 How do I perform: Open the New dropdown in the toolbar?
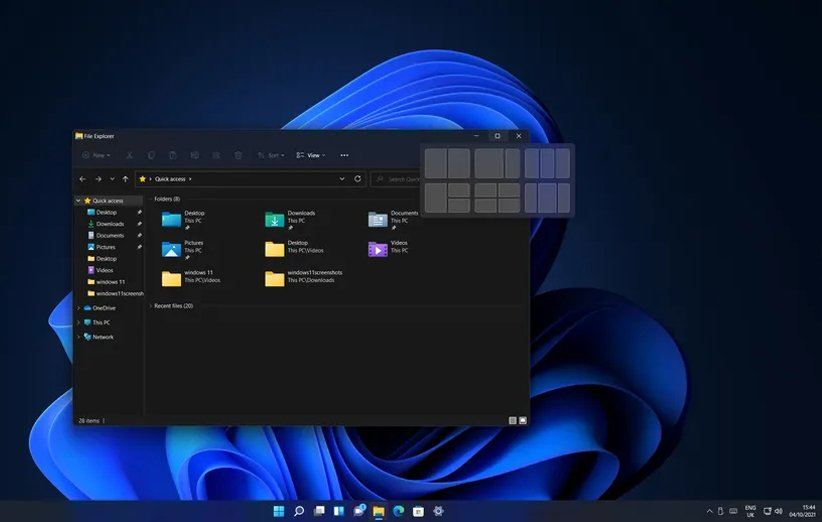tap(96, 155)
